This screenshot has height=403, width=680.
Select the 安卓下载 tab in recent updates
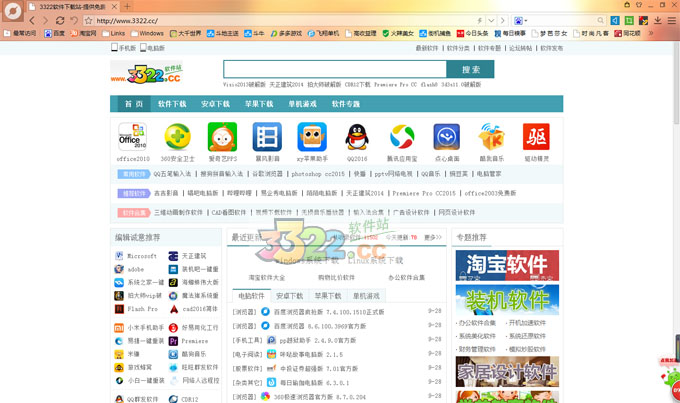pyautogui.click(x=290, y=296)
